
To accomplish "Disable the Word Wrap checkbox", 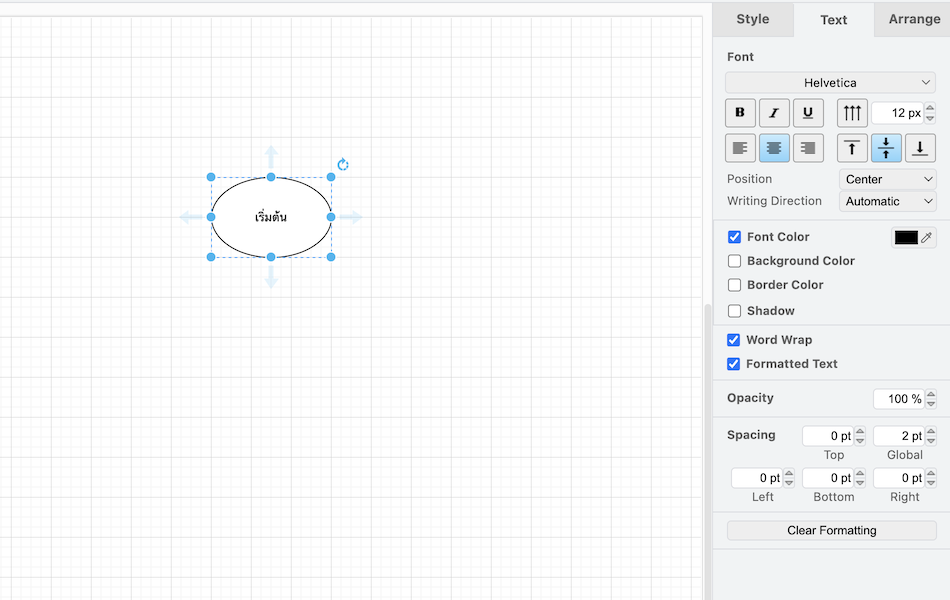I will [x=734, y=340].
